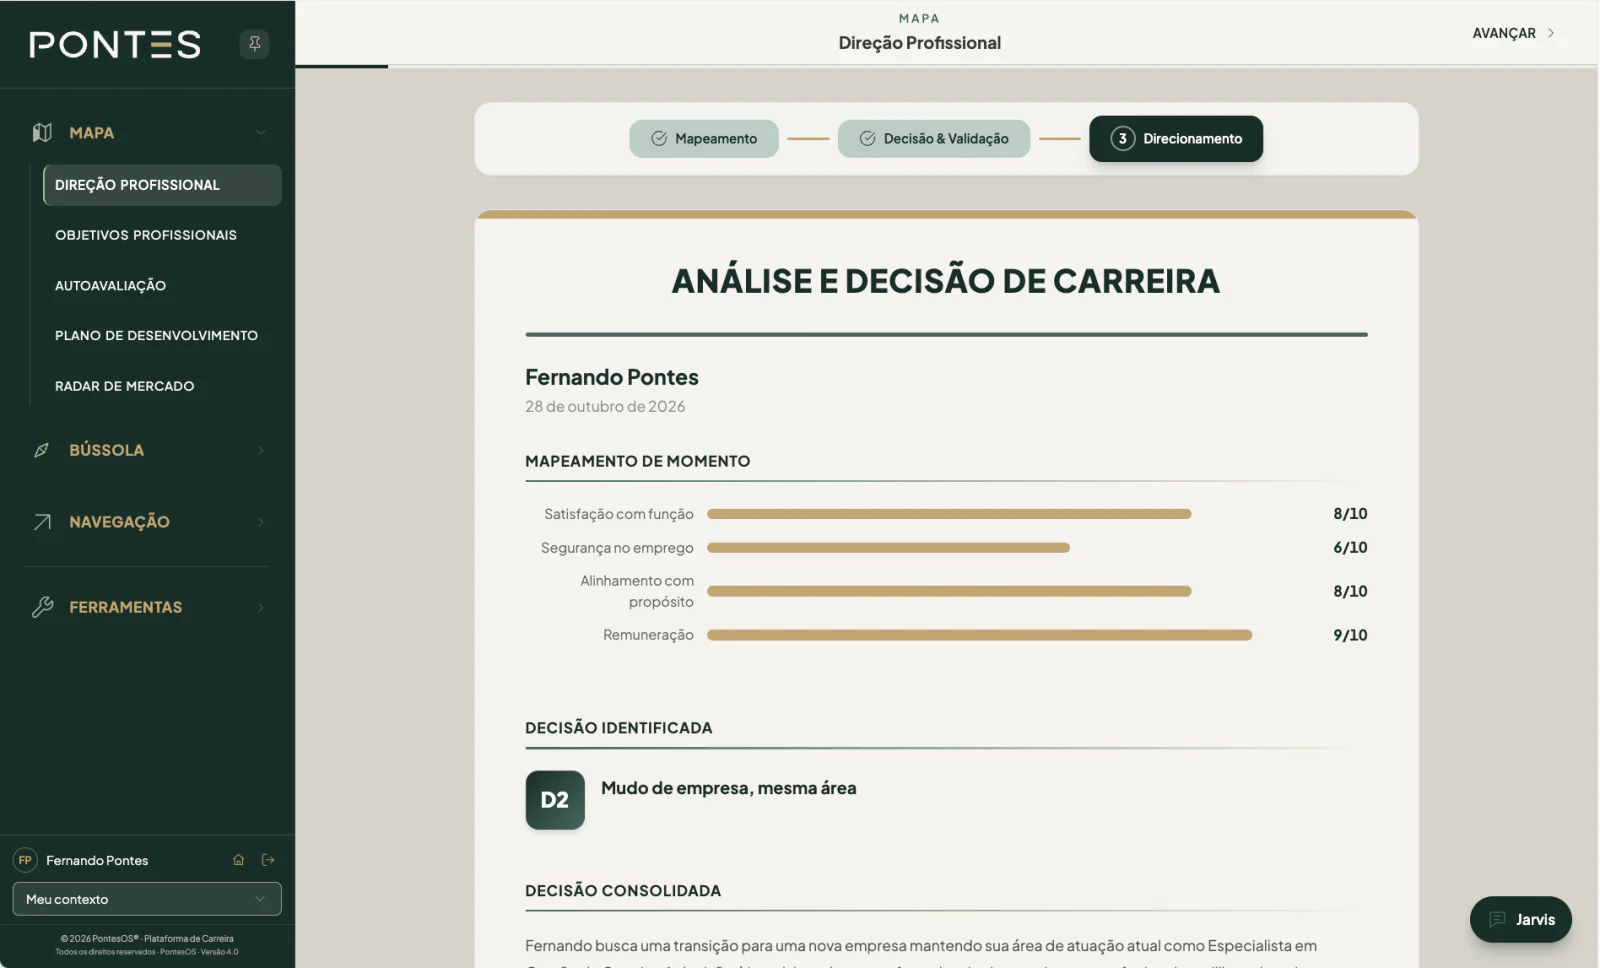Open the Meu contexto dropdown
This screenshot has width=1600, height=968.
click(x=147, y=899)
